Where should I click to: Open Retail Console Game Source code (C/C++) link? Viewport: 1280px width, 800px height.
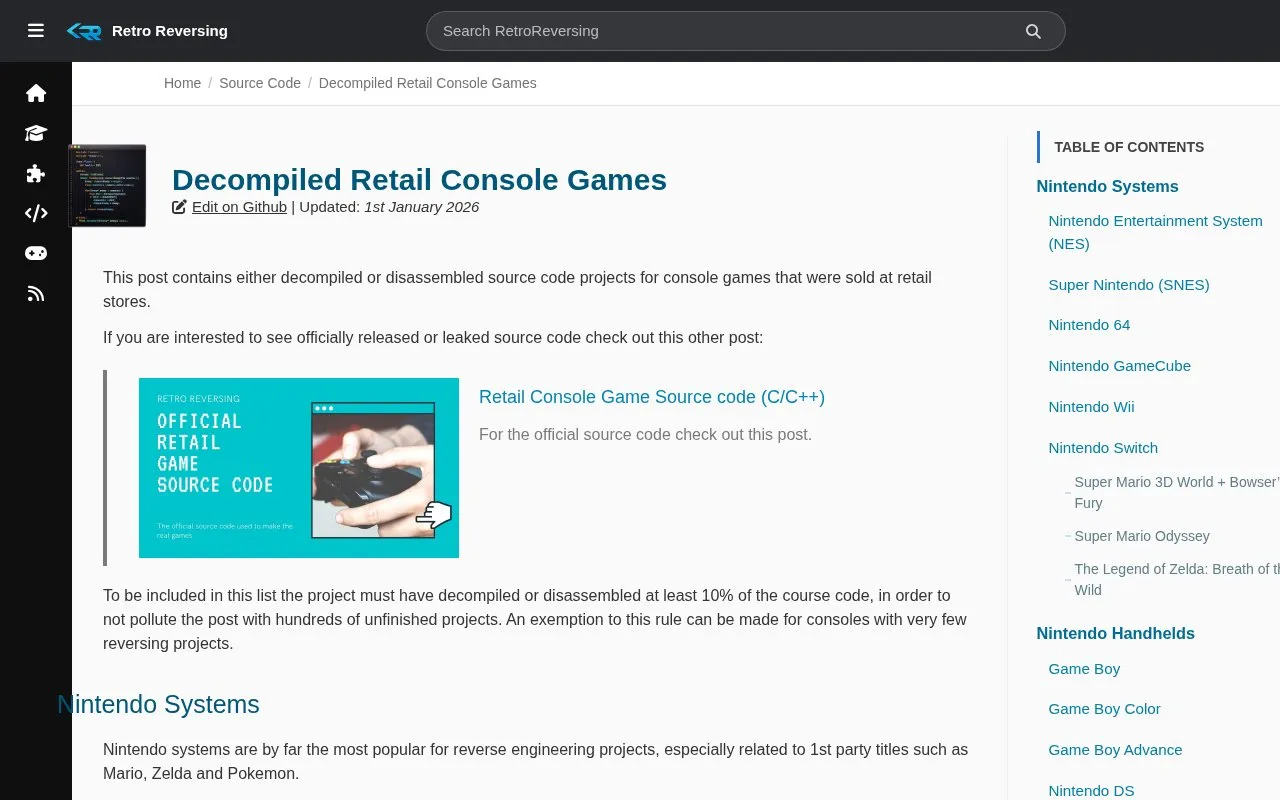pos(652,397)
